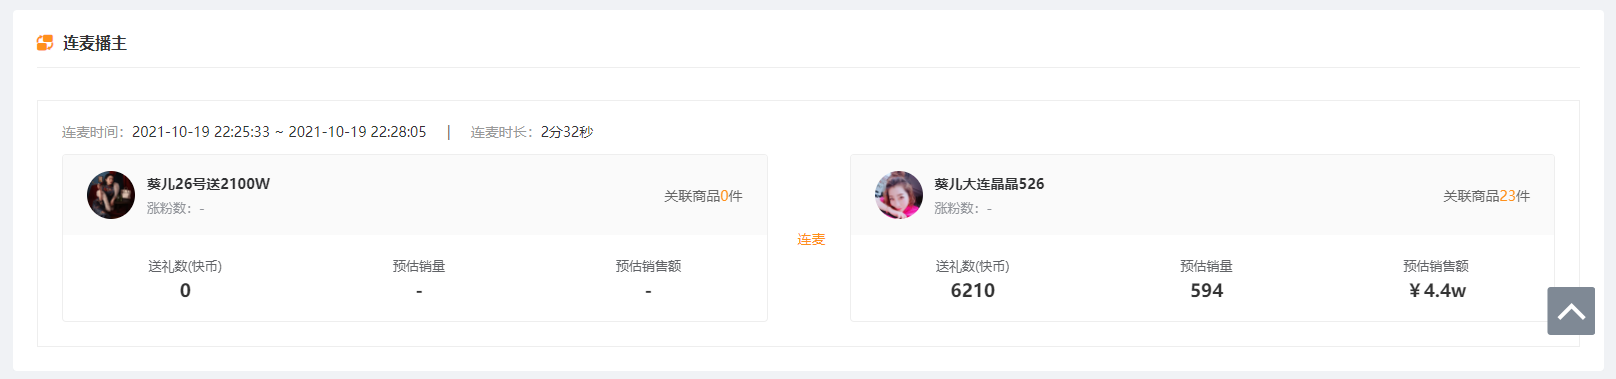
Task: Click the 594 estimated sales value
Action: [1207, 291]
